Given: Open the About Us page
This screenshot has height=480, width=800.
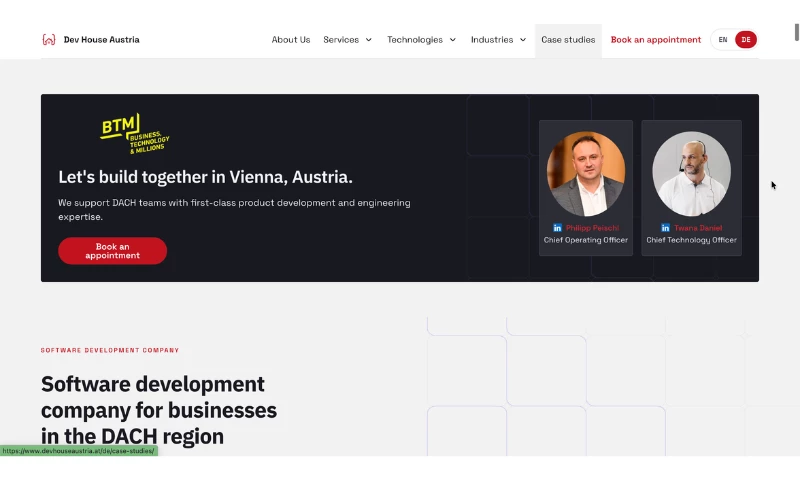Looking at the screenshot, I should click(x=291, y=40).
